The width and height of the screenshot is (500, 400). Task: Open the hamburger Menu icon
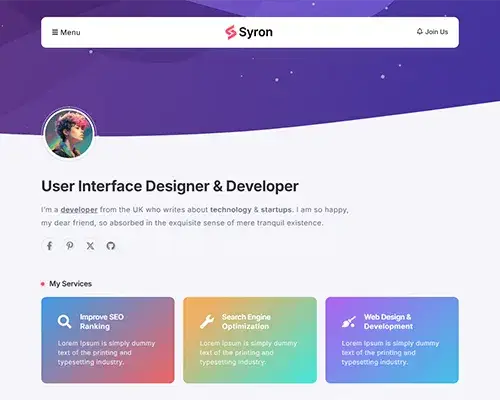click(x=55, y=32)
